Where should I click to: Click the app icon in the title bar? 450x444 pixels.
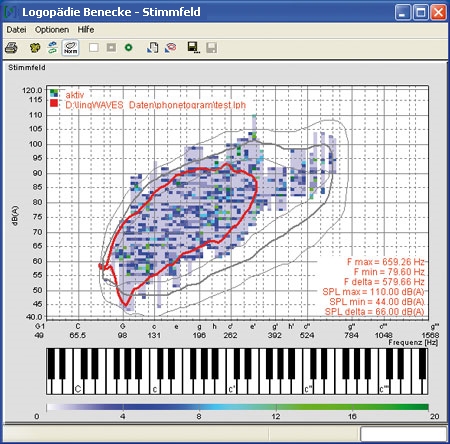11,12
